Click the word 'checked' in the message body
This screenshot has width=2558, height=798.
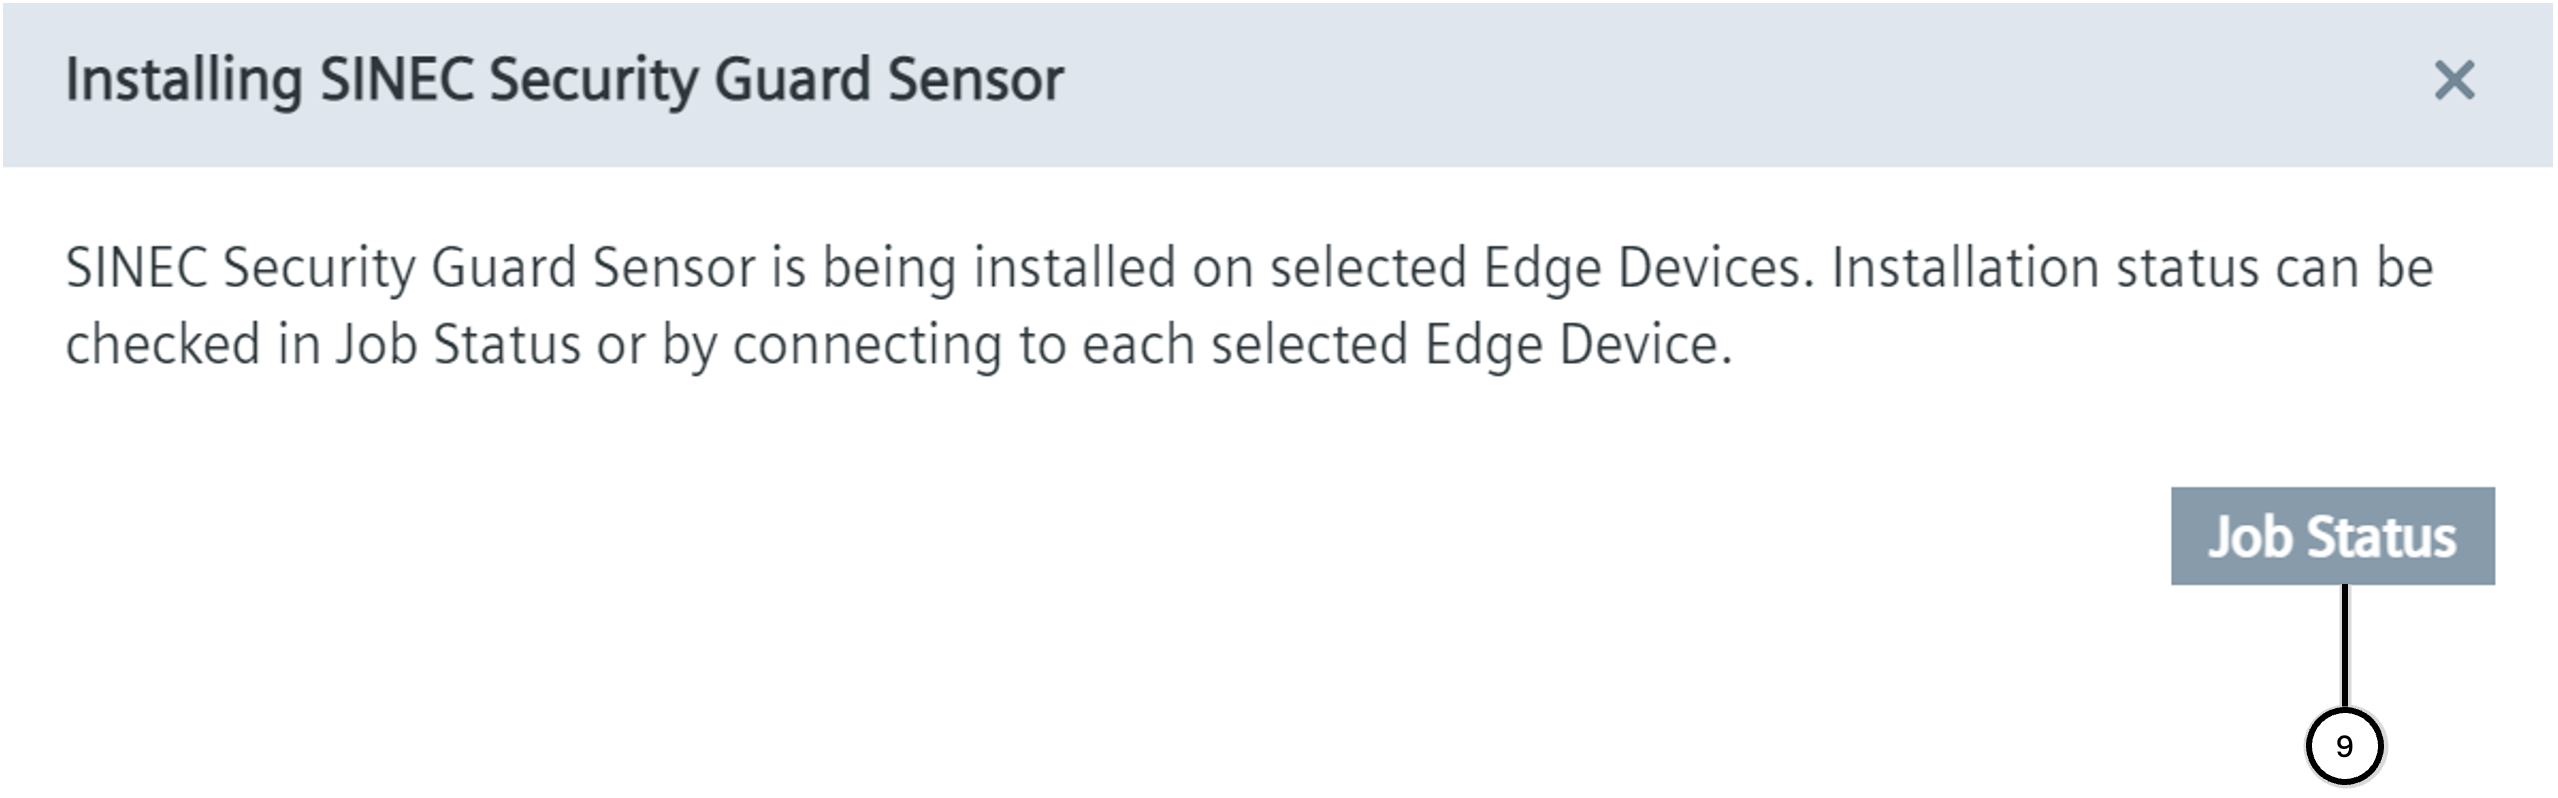163,345
